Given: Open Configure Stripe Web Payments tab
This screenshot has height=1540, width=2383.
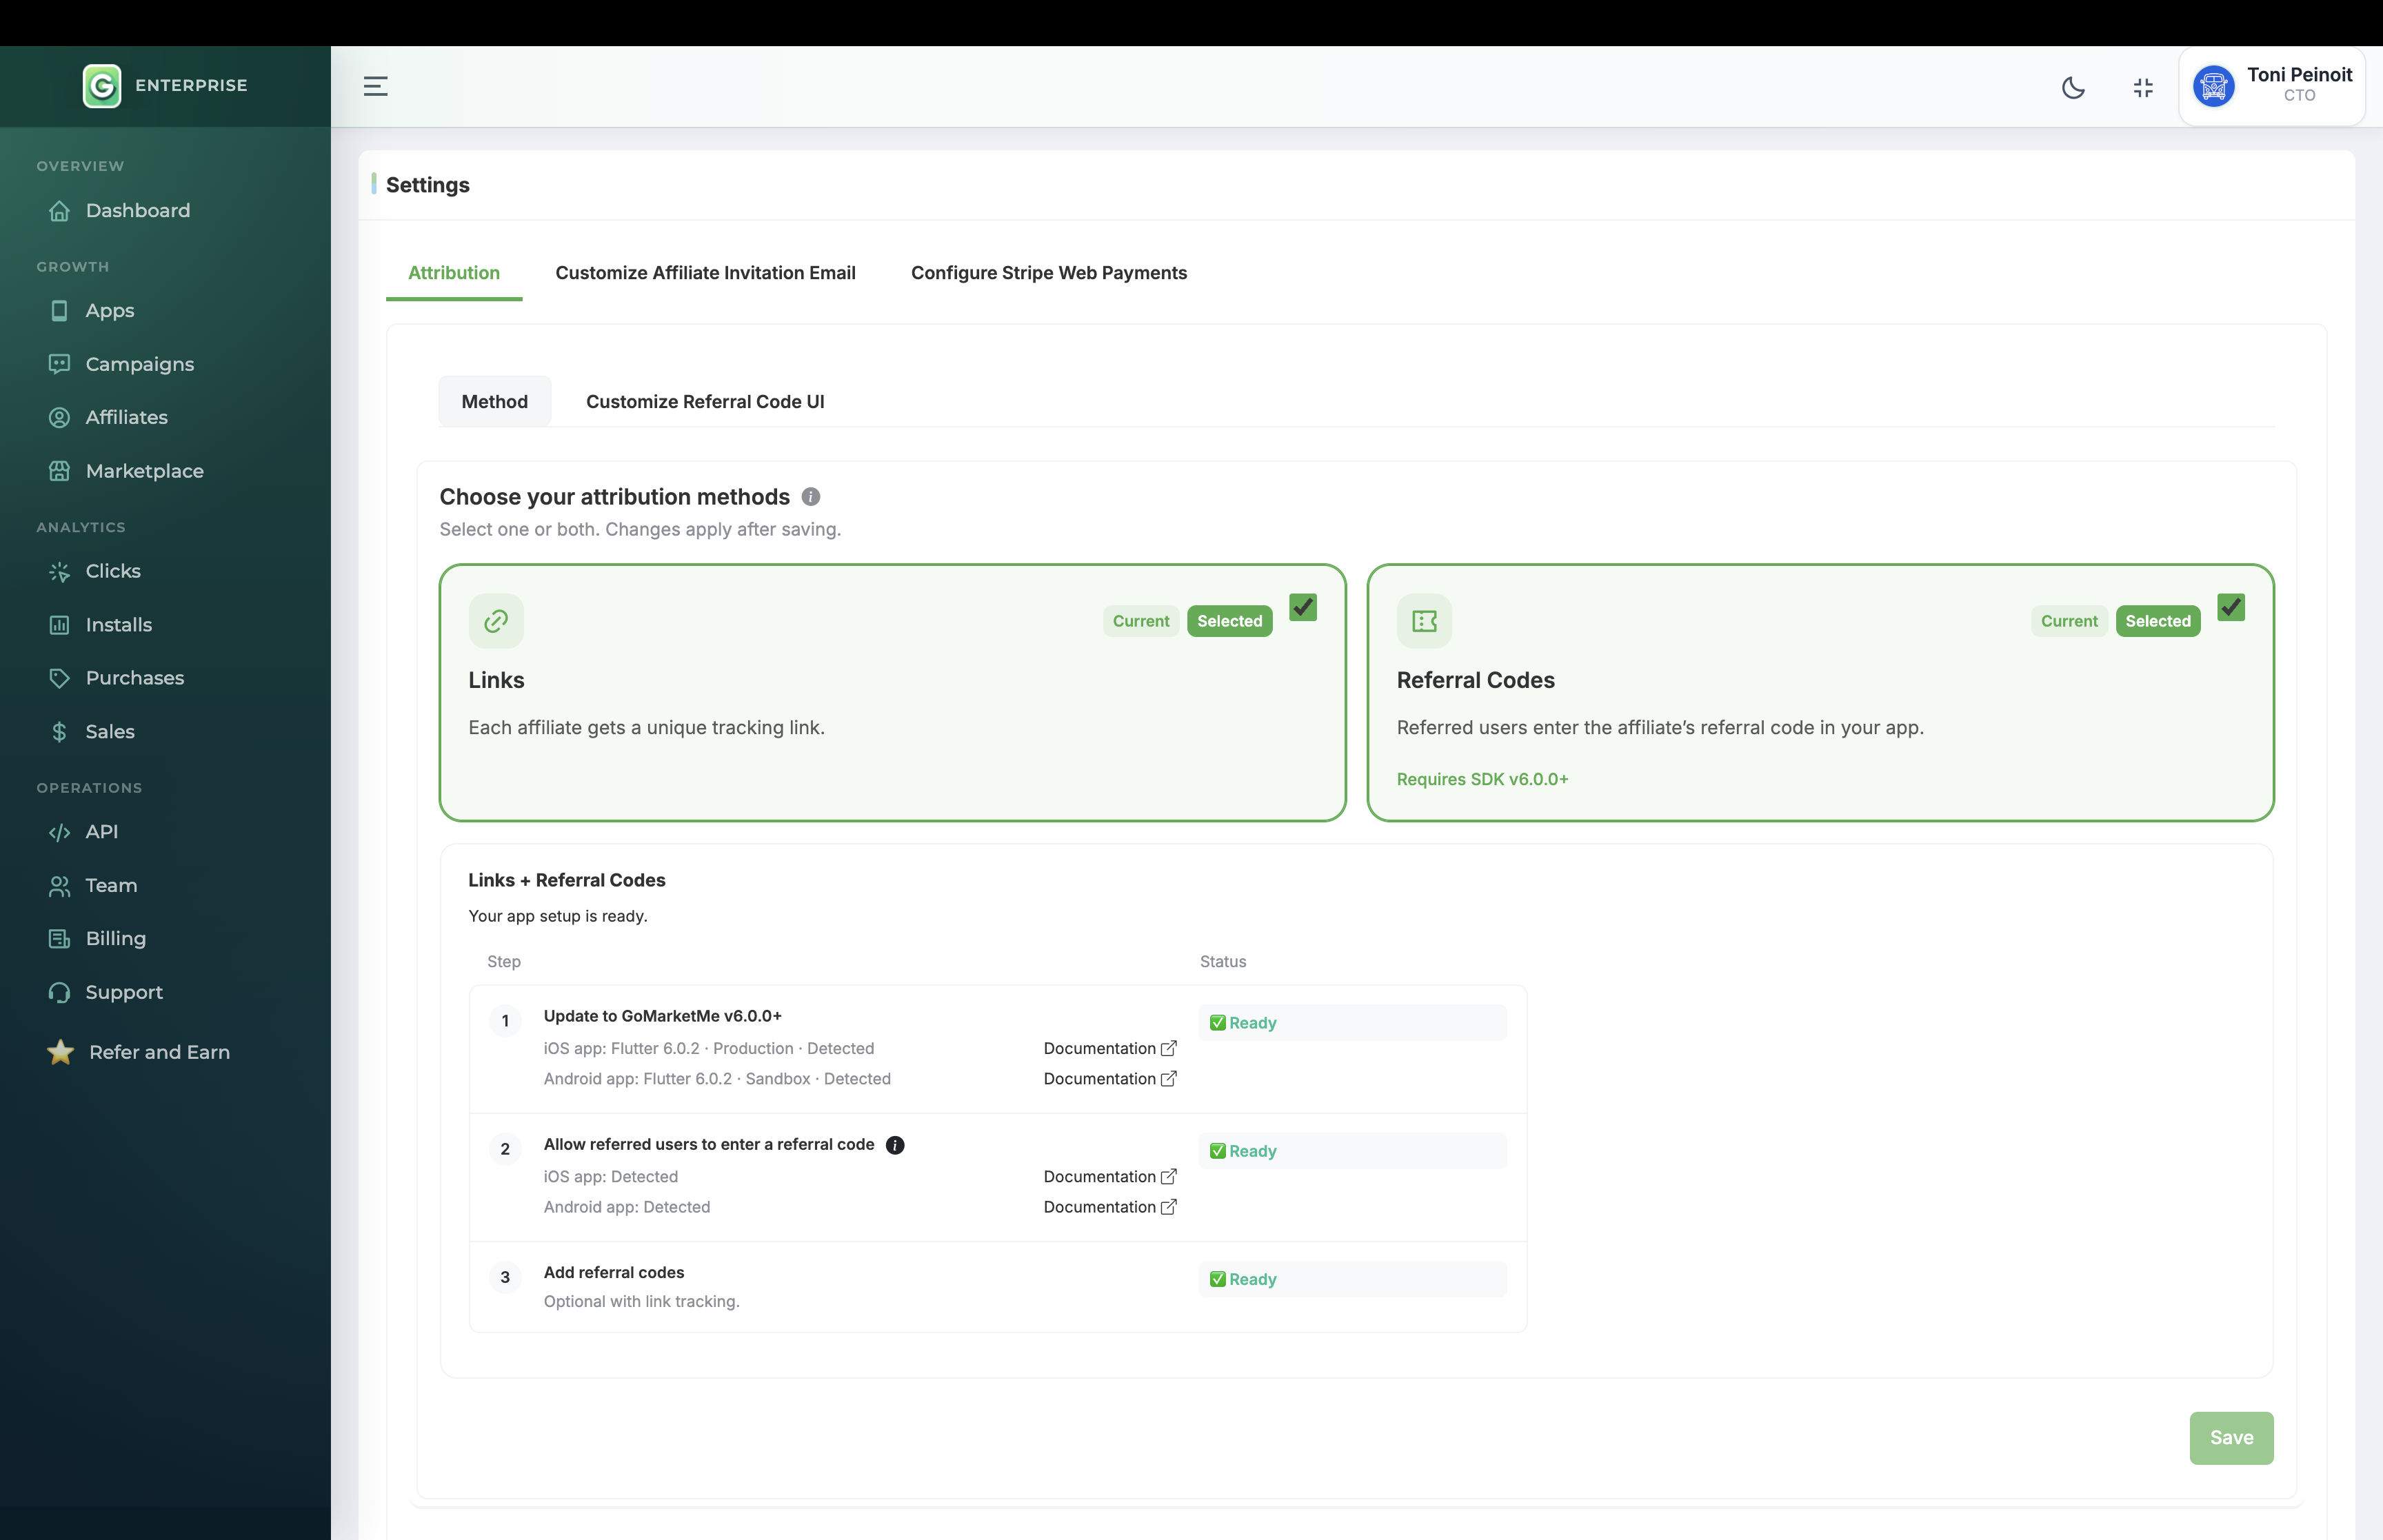Looking at the screenshot, I should pyautogui.click(x=1049, y=273).
